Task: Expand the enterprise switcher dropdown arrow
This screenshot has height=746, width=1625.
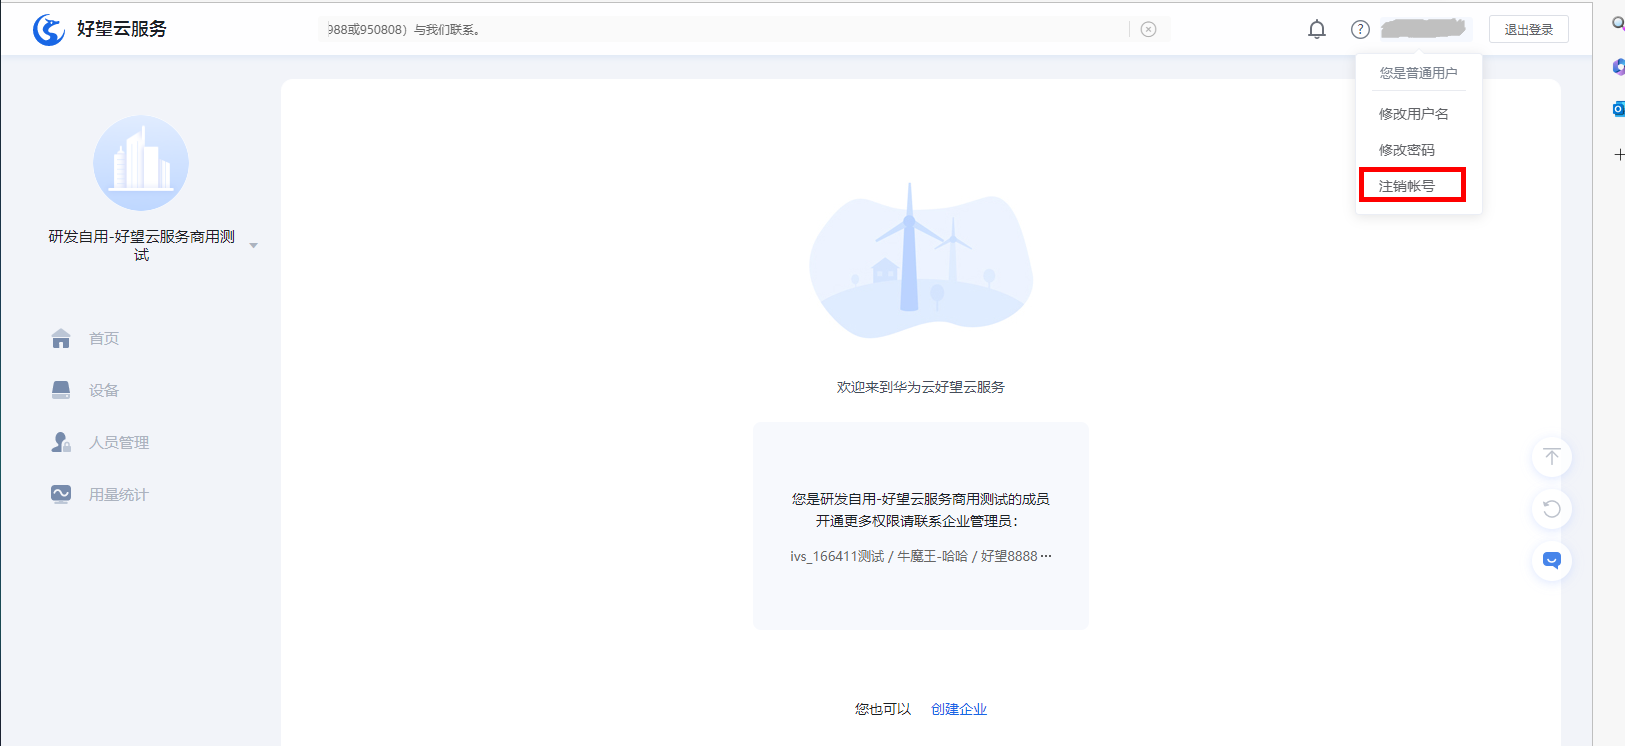Action: click(x=254, y=246)
